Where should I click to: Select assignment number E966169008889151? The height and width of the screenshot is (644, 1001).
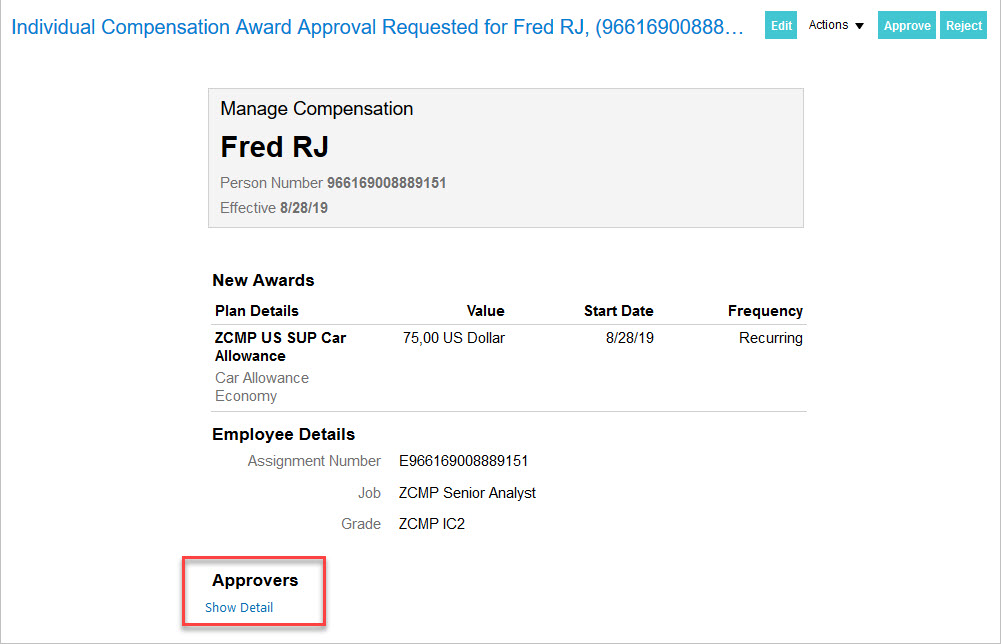click(463, 461)
